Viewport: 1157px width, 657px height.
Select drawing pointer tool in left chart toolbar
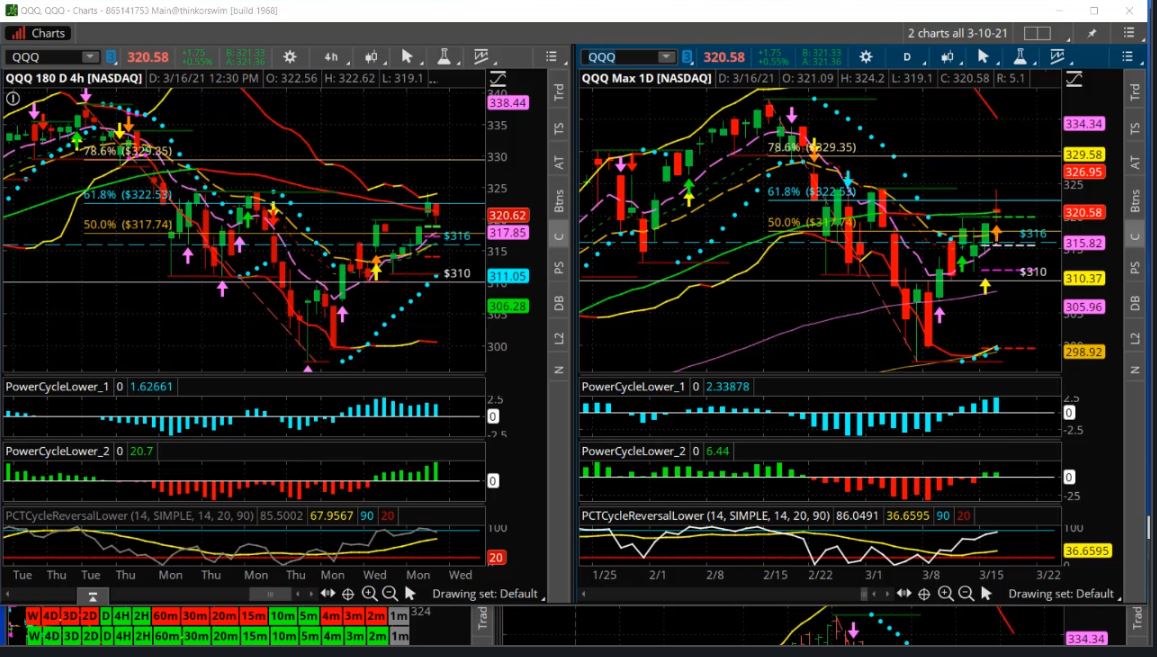[407, 57]
